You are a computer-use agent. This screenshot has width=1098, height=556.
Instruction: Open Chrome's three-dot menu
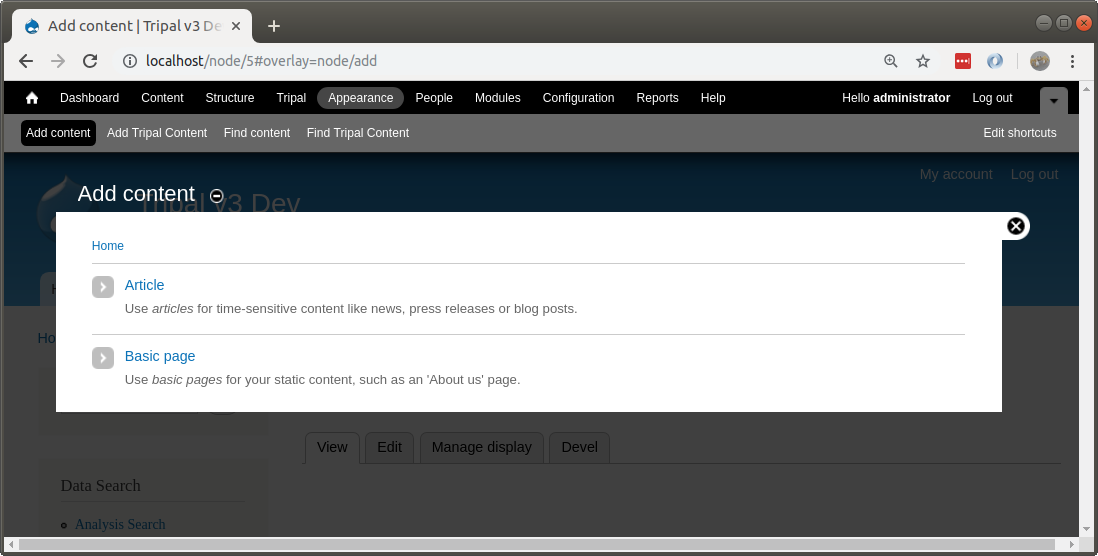1072,61
